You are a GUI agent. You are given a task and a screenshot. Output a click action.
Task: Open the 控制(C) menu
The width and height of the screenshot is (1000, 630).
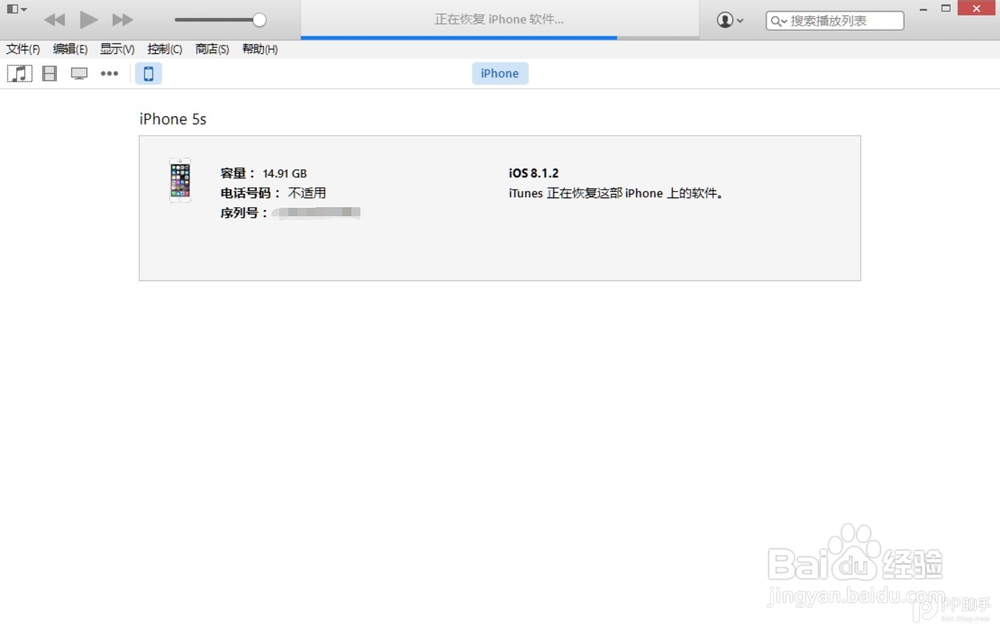(163, 48)
